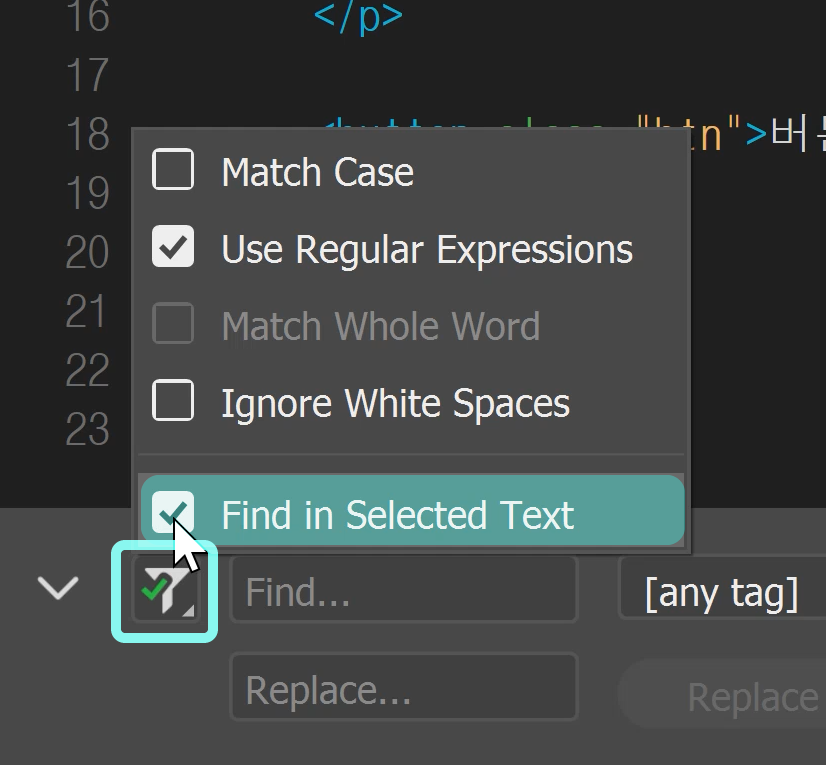This screenshot has width=826, height=765.
Task: Toggle the Match Whole Word checkbox
Action: (x=173, y=325)
